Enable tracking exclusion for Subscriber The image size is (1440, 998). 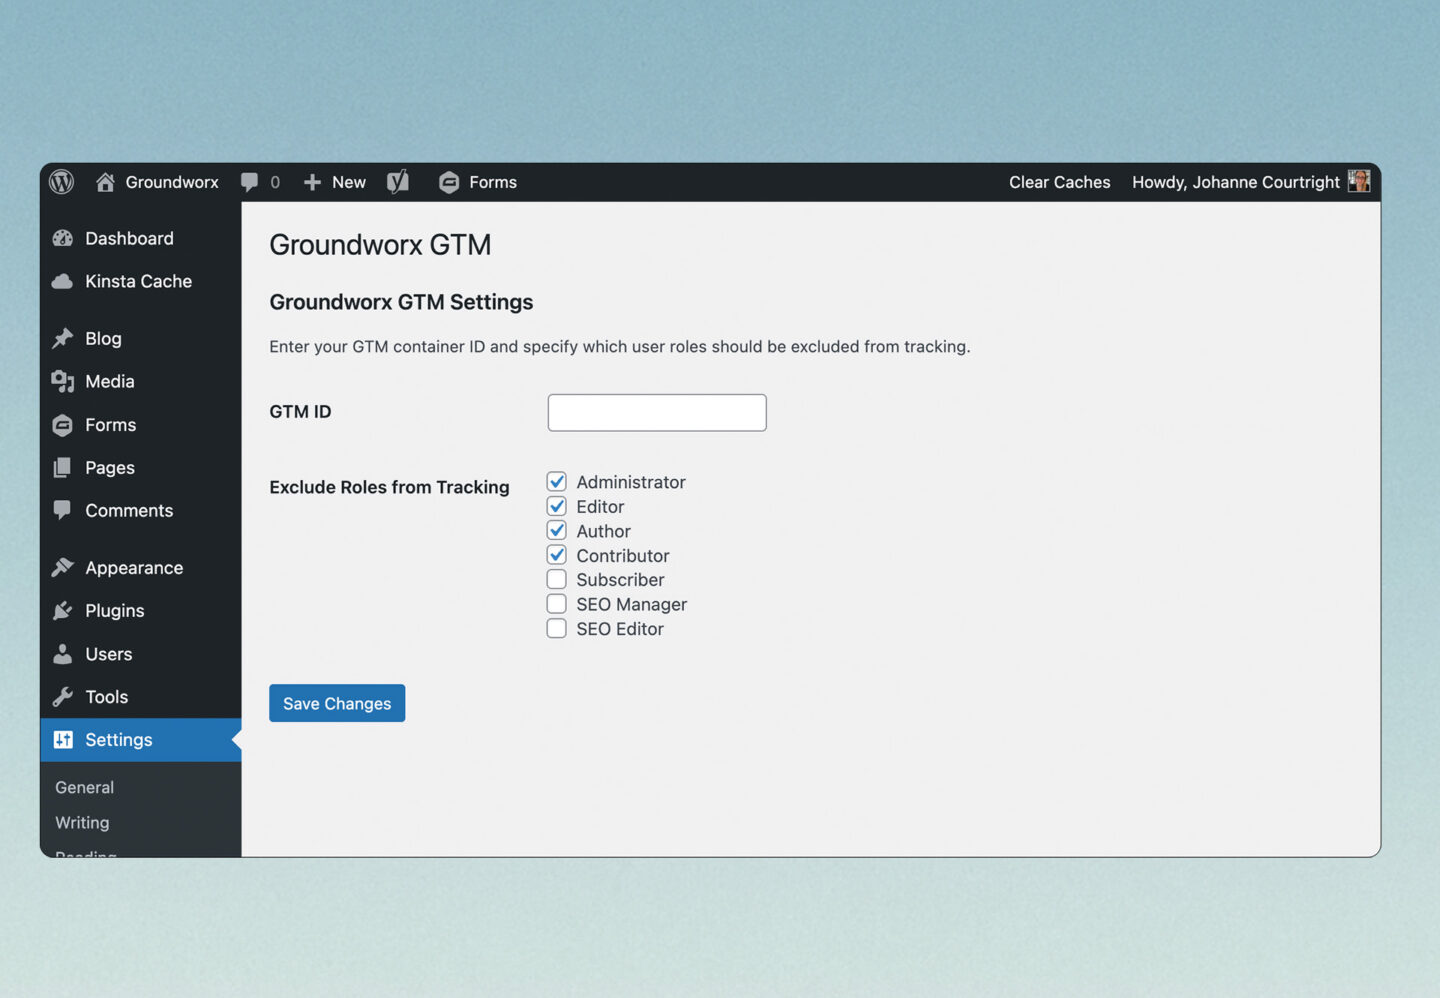pyautogui.click(x=556, y=579)
